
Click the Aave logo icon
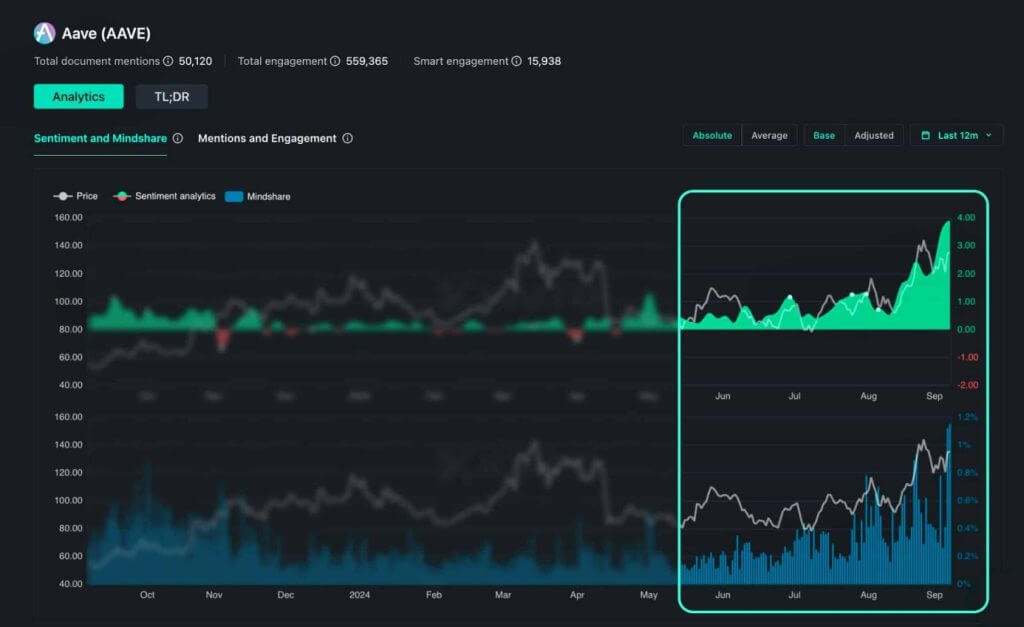[44, 33]
